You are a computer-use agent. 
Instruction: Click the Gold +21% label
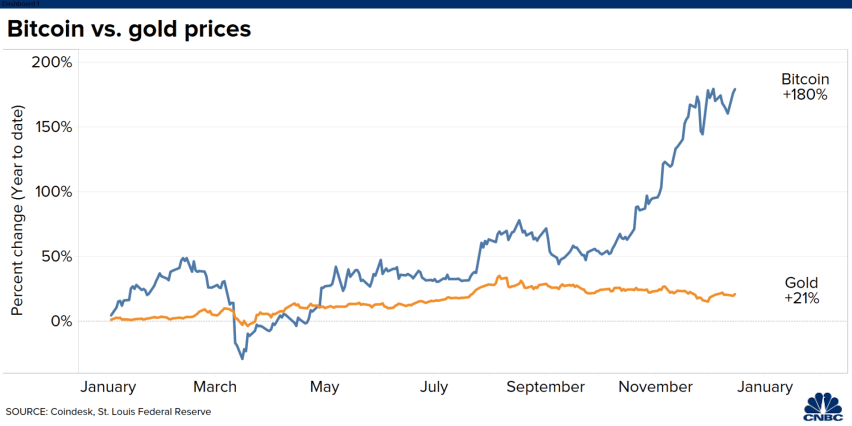(801, 290)
